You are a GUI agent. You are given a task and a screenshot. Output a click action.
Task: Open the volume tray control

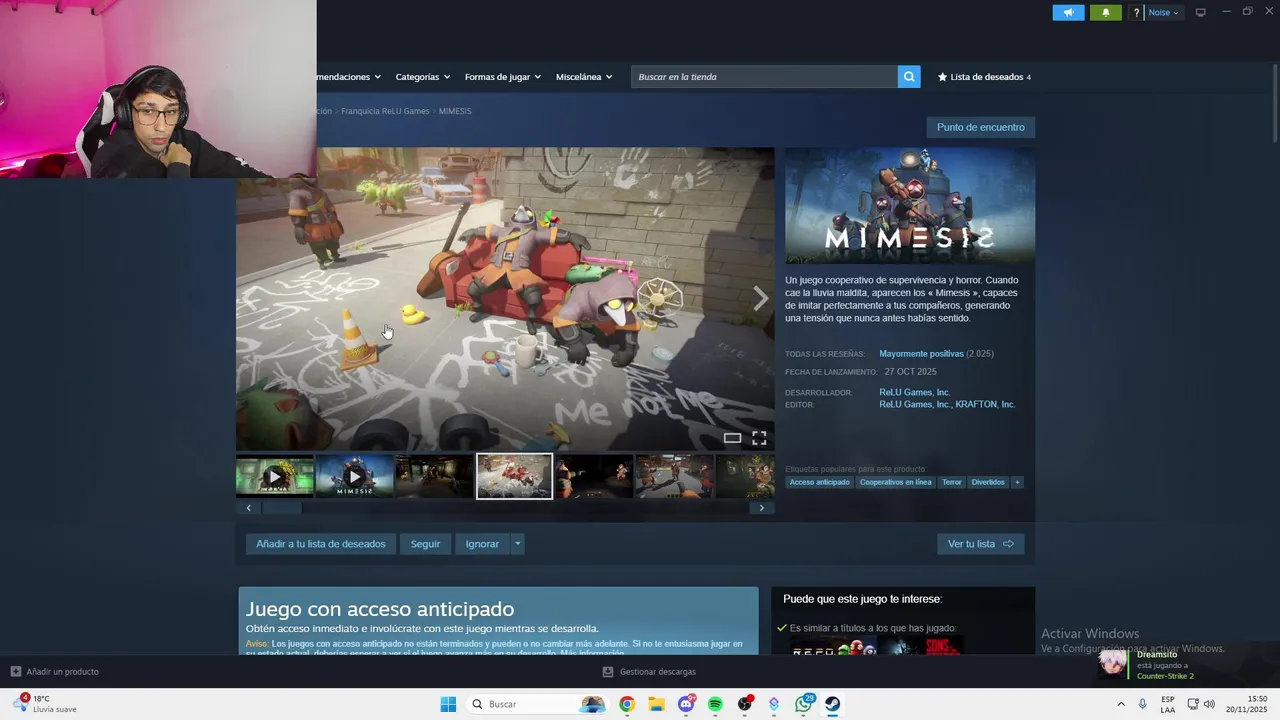coord(1209,704)
